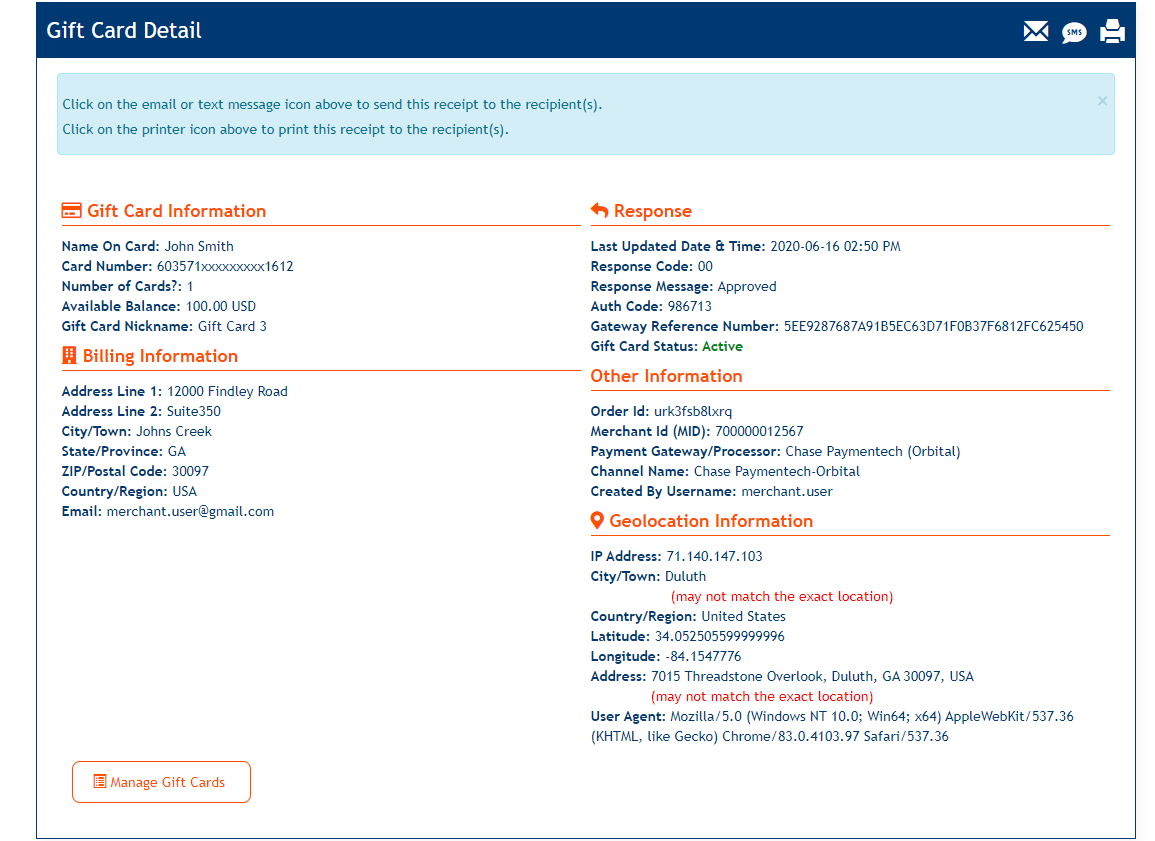Click the IP address 71.140.147.103
1155x841 pixels.
714,556
